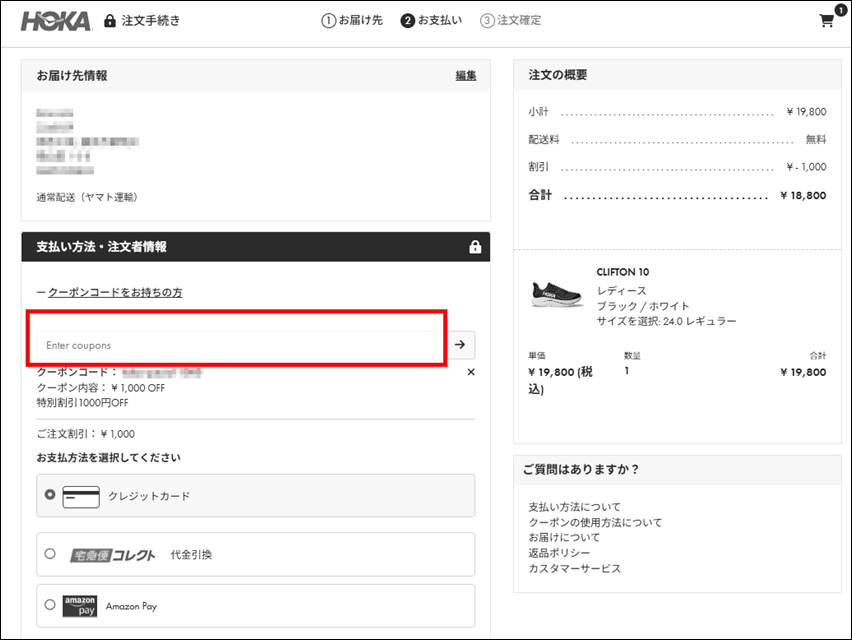The height and width of the screenshot is (640, 852).
Task: Select 代金引換 payment radio button
Action: click(x=50, y=554)
